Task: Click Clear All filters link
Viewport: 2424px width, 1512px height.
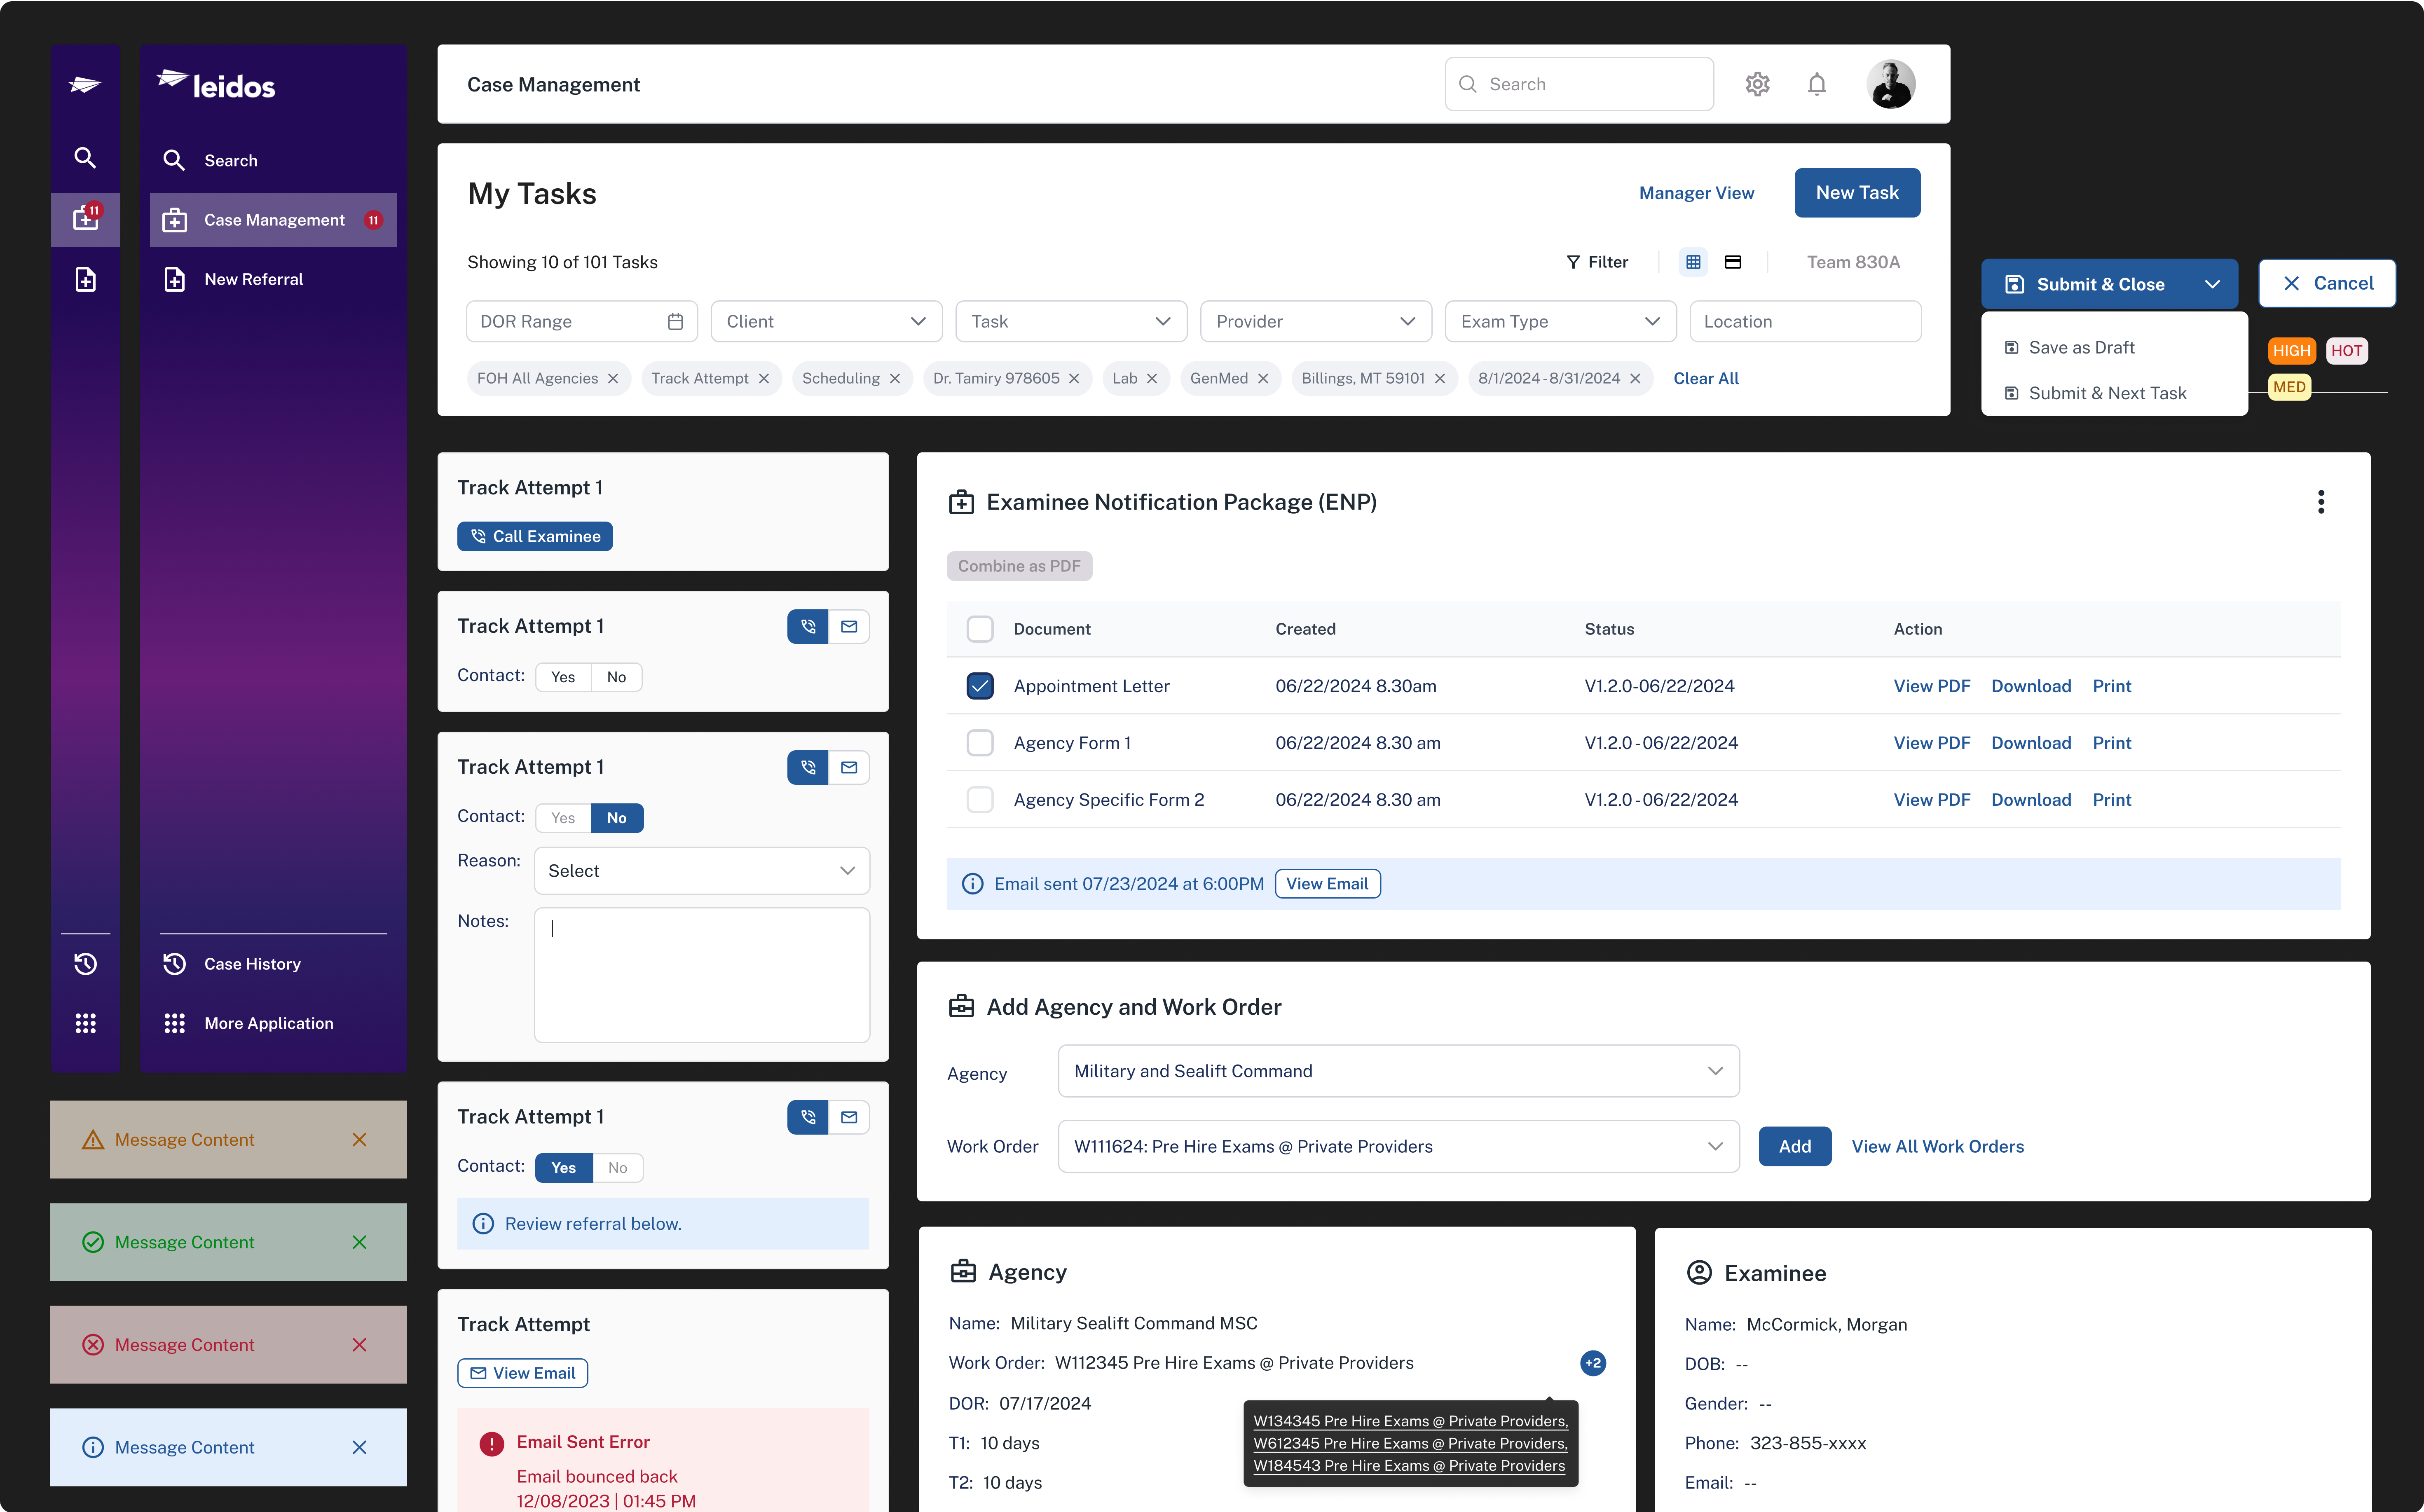Action: pos(1706,379)
